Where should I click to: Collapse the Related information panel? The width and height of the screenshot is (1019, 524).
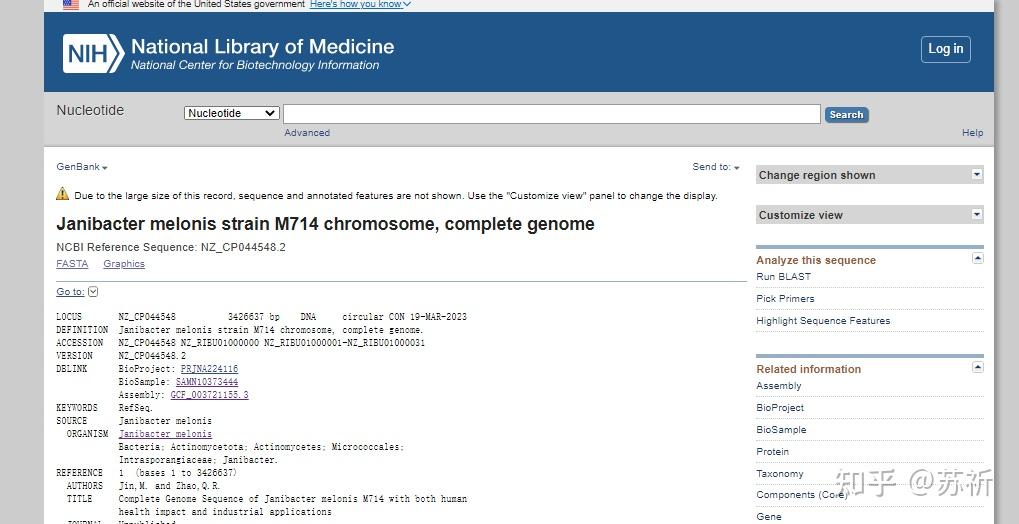(x=977, y=368)
